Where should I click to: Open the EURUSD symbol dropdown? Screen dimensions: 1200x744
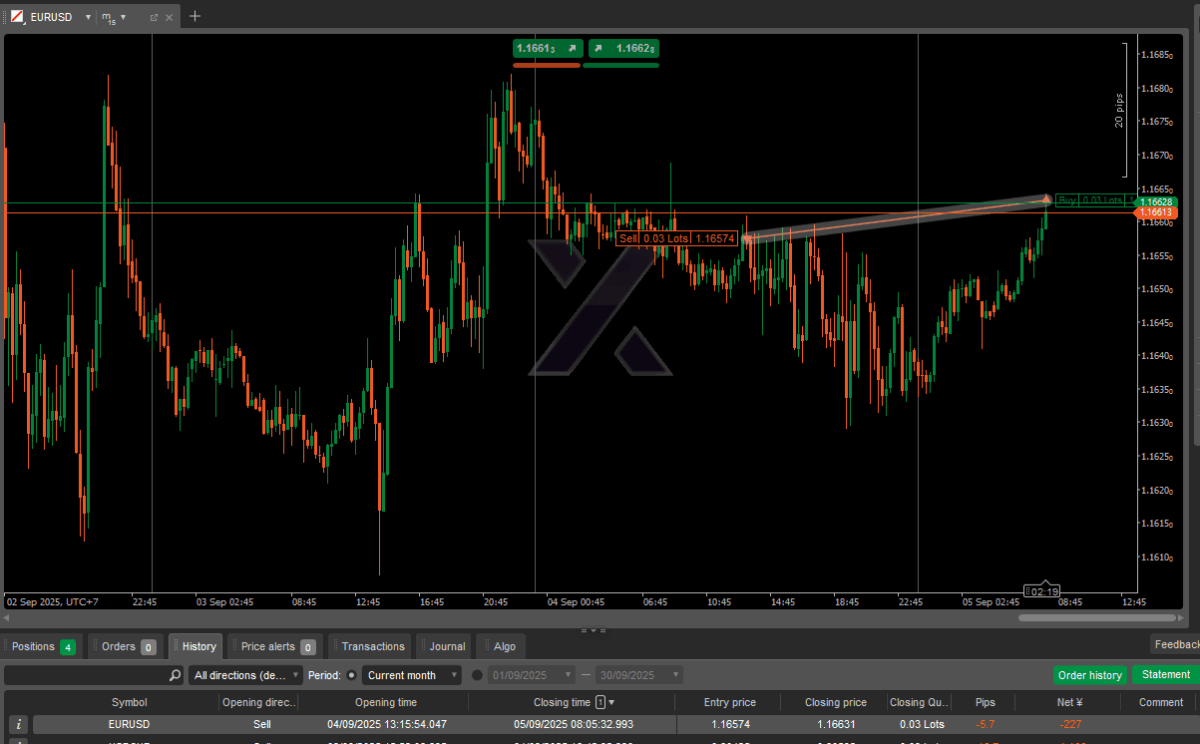click(88, 17)
